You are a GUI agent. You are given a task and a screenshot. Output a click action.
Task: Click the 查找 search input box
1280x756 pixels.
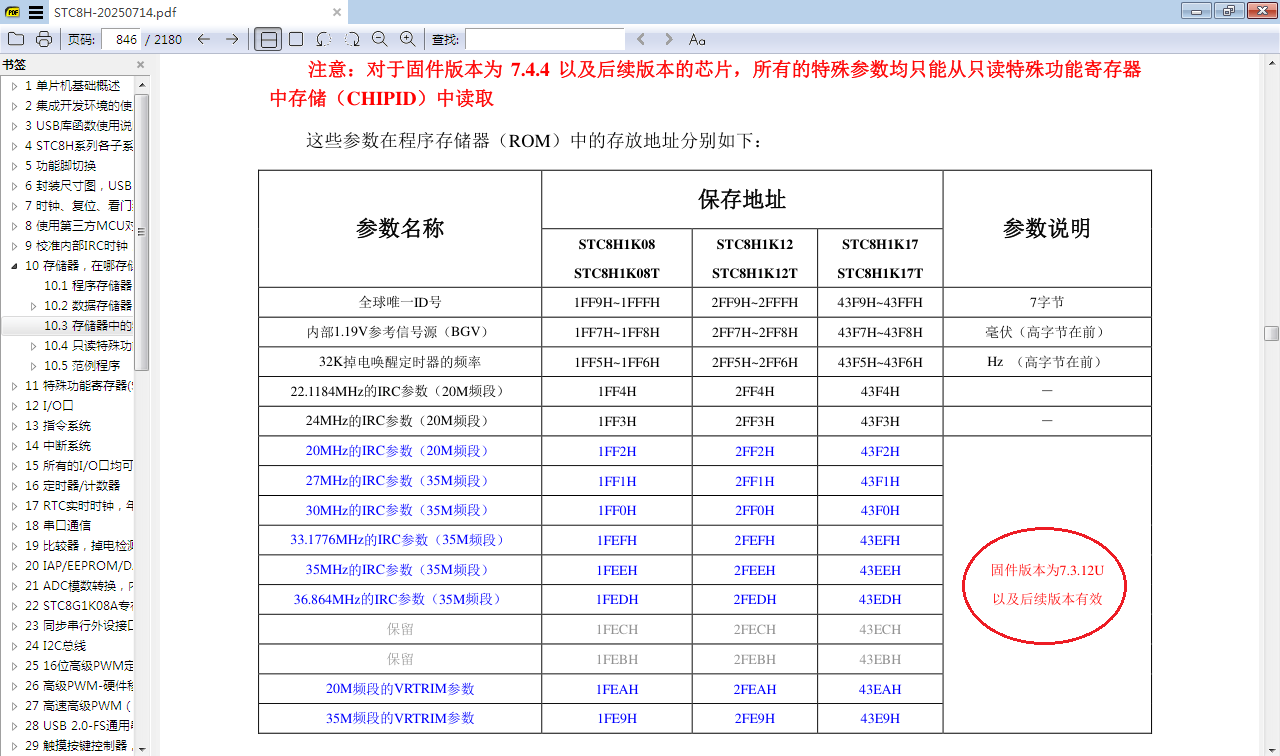tap(545, 39)
